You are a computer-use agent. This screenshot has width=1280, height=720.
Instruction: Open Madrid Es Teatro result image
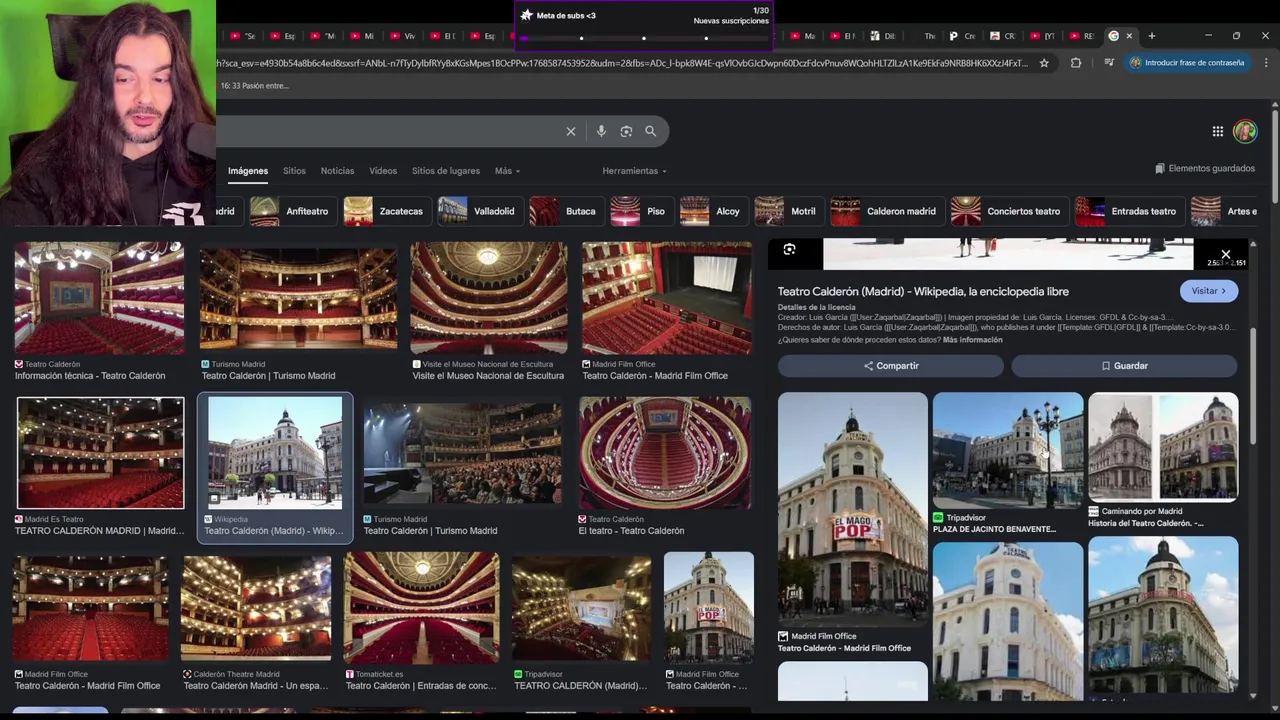coord(100,453)
